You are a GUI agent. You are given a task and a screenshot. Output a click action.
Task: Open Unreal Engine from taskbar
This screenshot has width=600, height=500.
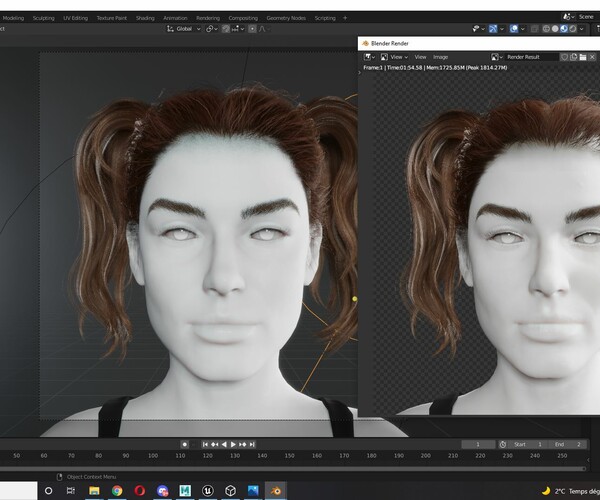[x=208, y=490]
